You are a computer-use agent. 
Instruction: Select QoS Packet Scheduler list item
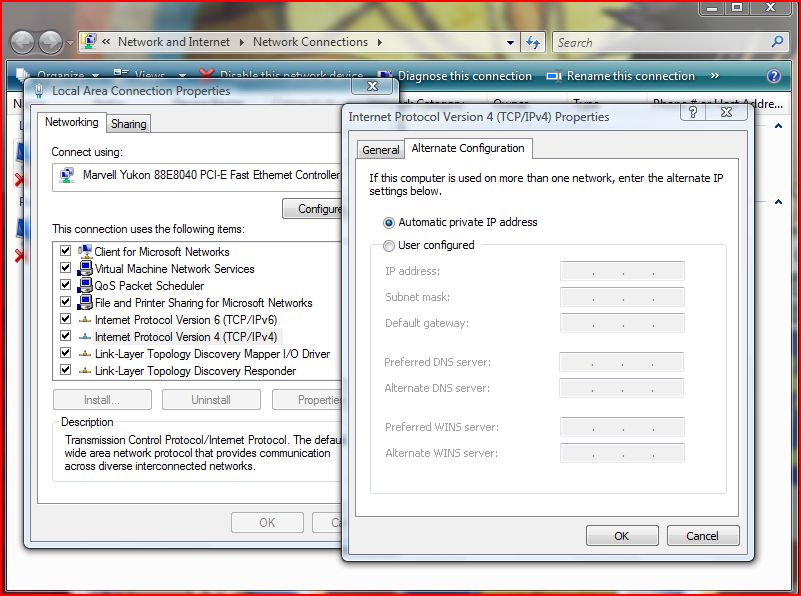149,286
